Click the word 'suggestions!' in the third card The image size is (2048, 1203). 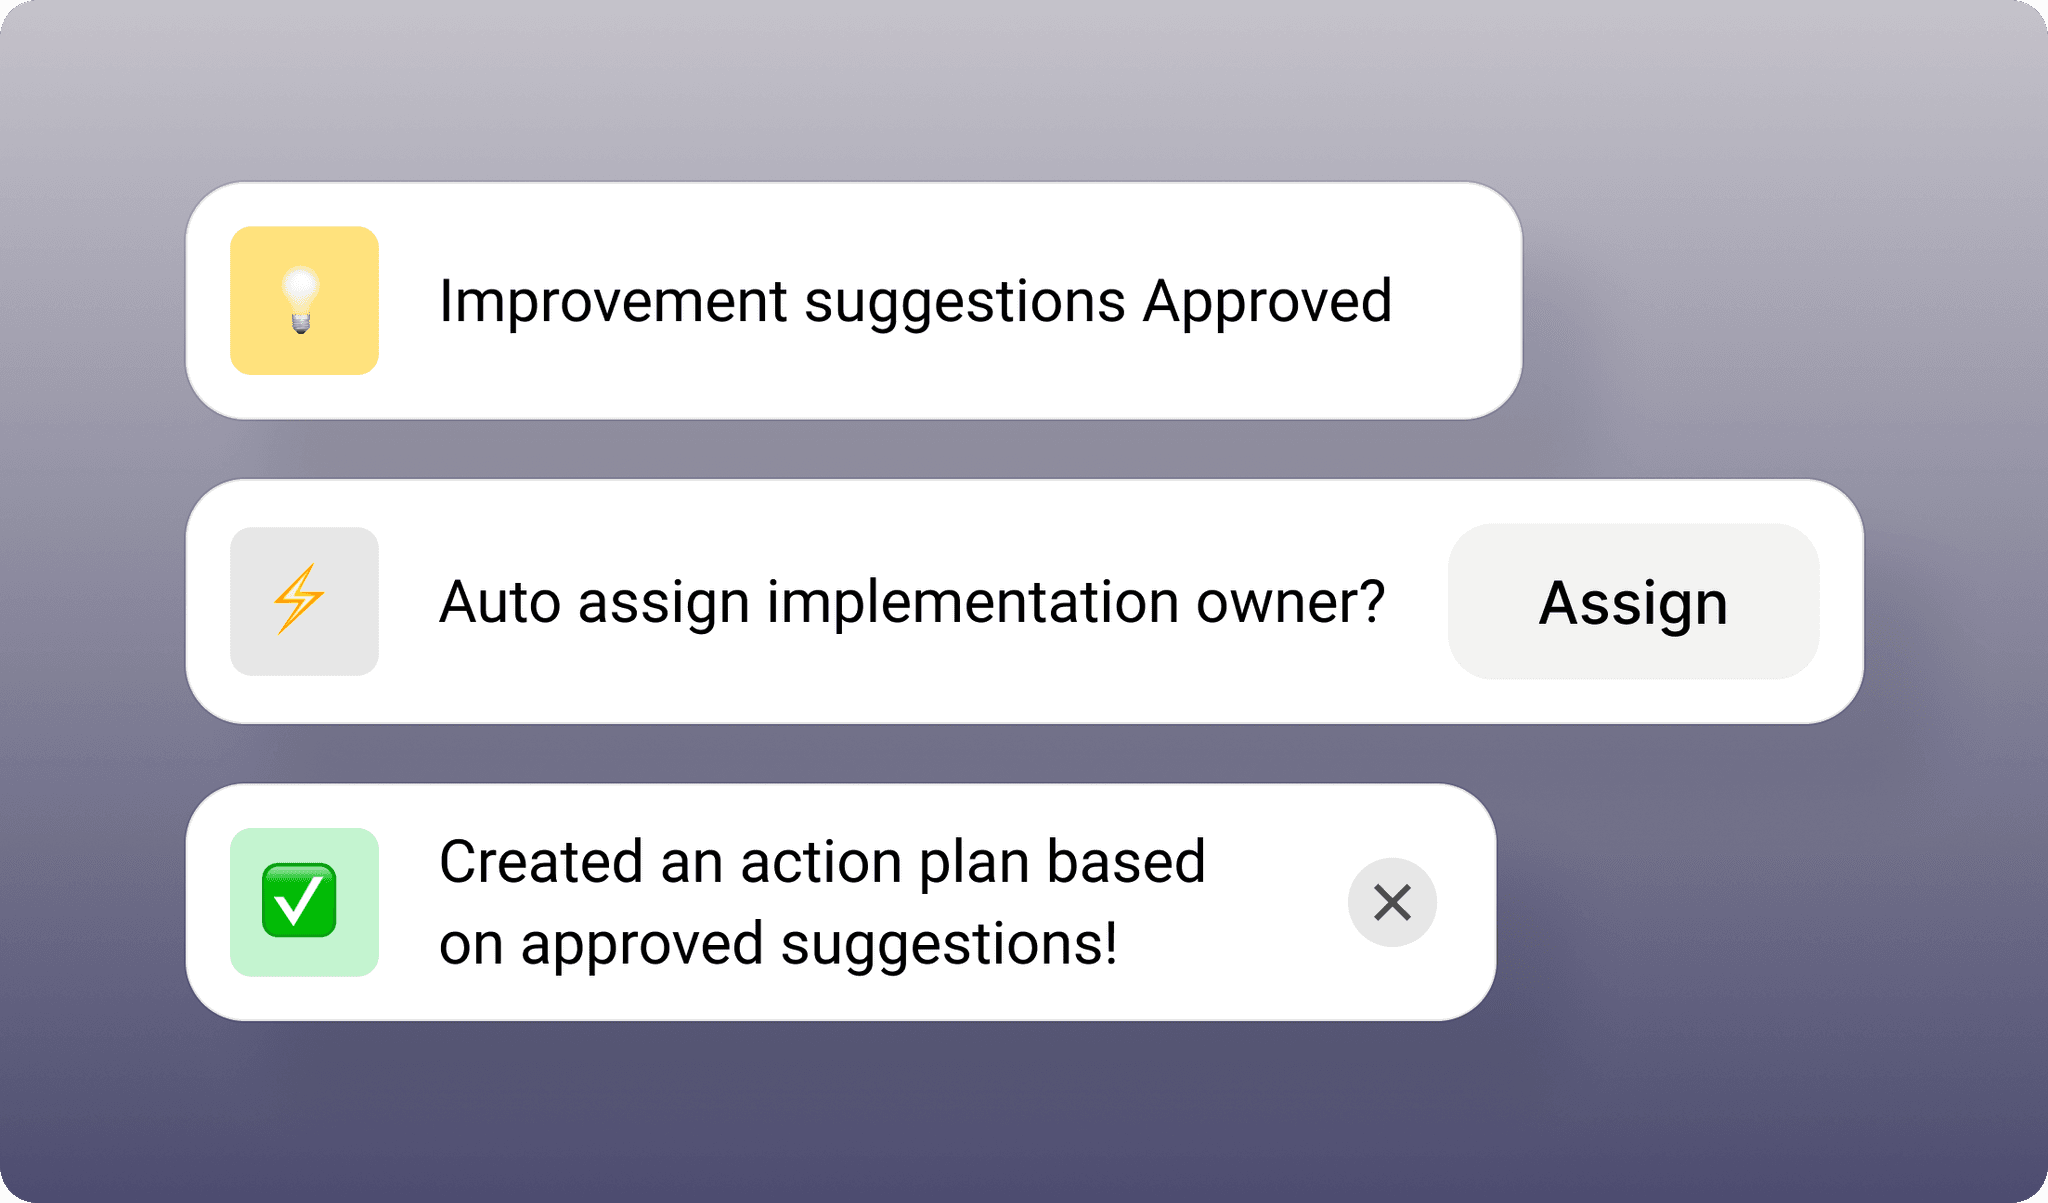pos(948,944)
